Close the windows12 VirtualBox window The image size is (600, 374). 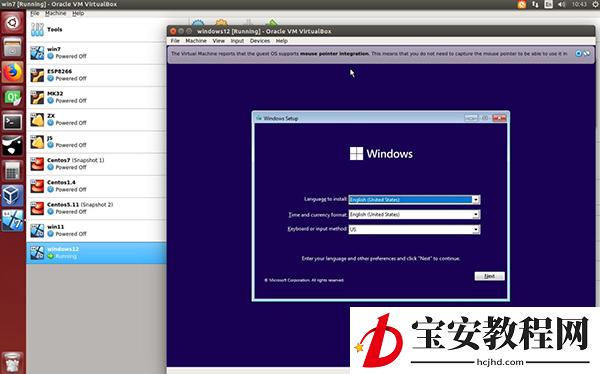[x=173, y=31]
